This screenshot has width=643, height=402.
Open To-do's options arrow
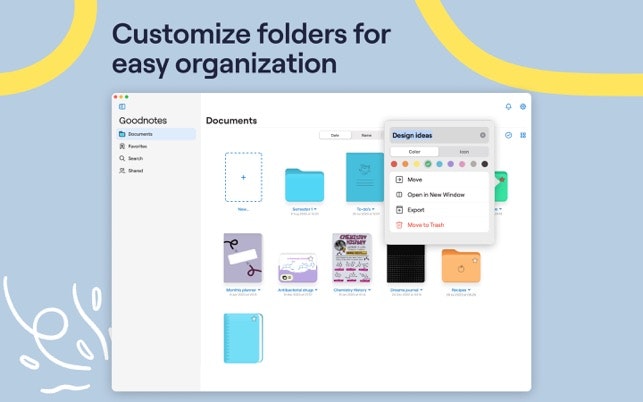tap(373, 209)
